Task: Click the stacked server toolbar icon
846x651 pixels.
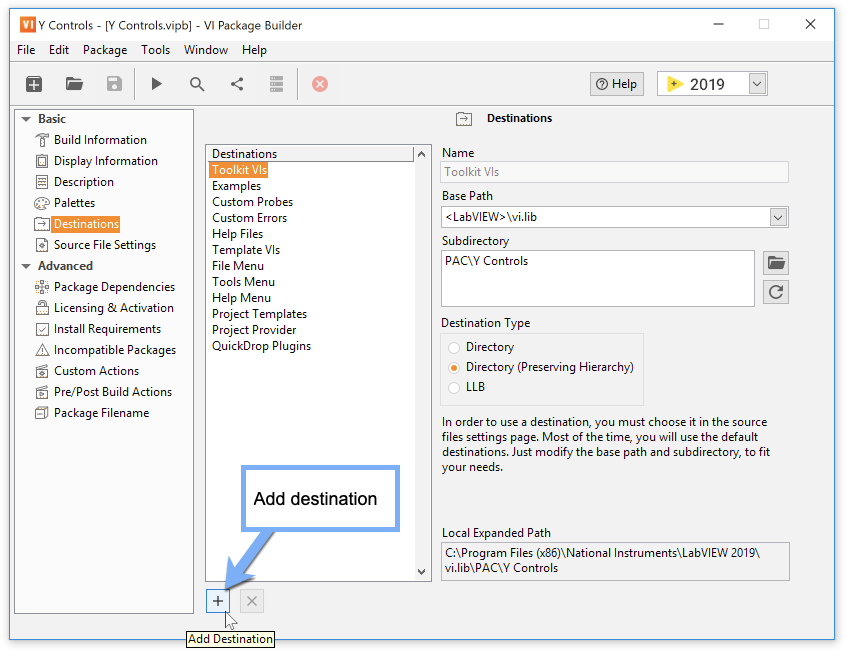Action: click(276, 84)
